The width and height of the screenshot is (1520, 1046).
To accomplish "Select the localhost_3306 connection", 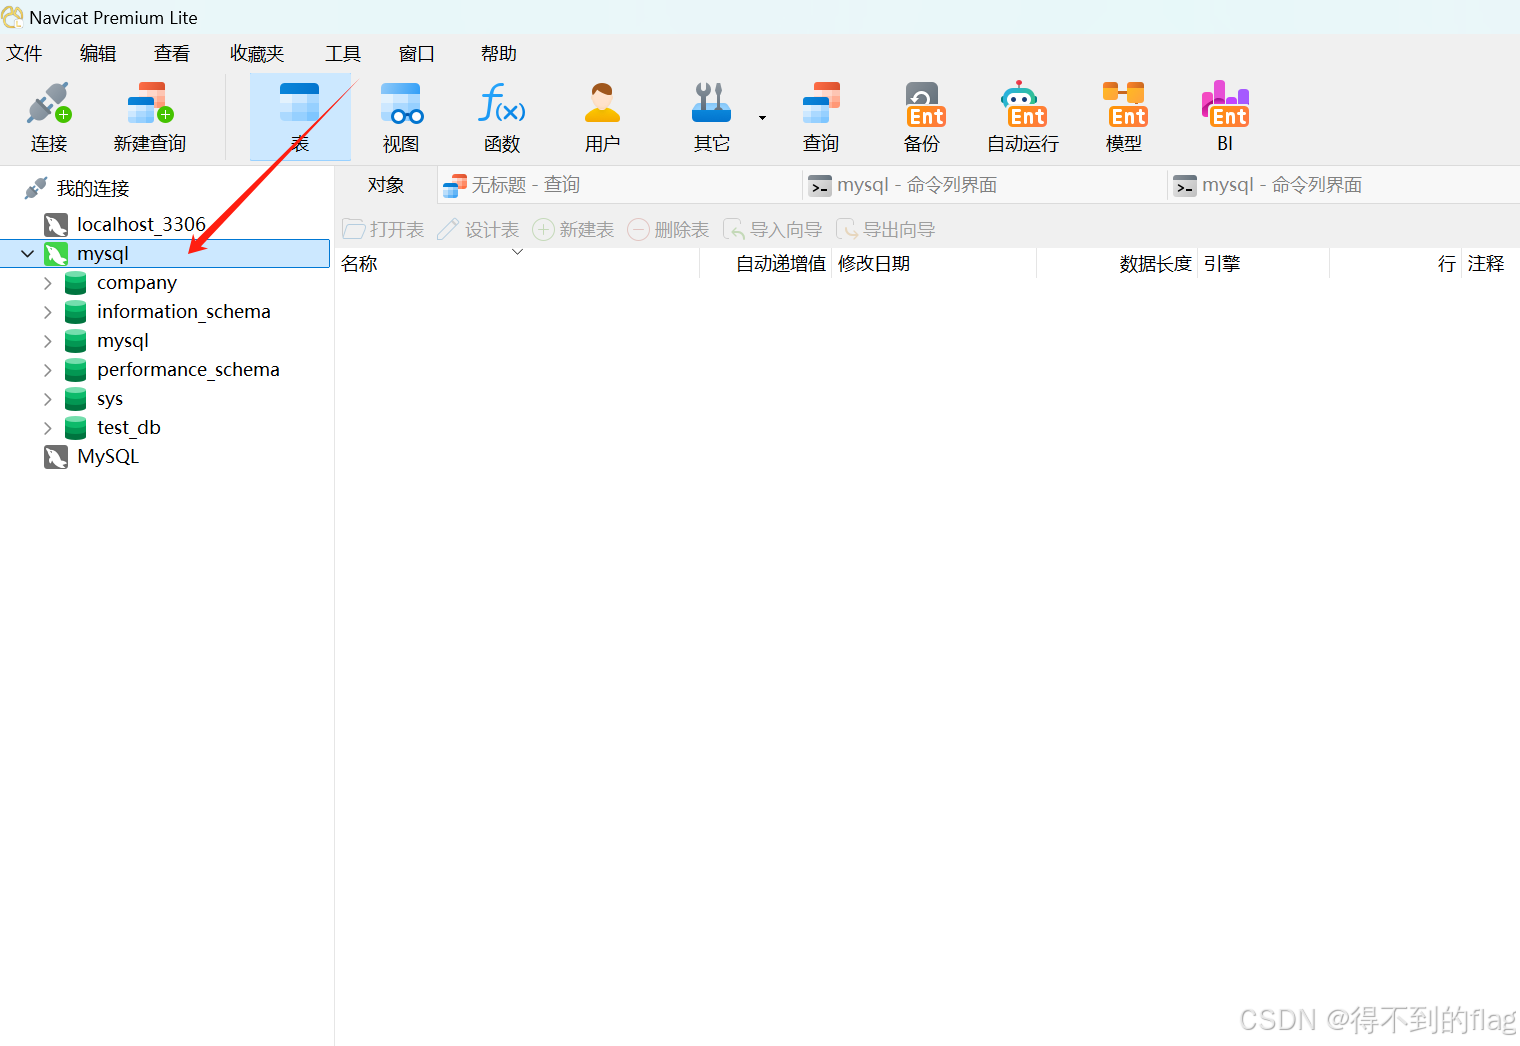I will 141,225.
